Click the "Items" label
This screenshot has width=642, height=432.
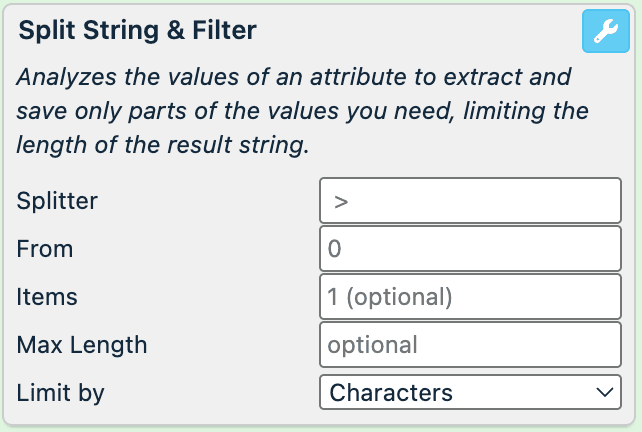tap(47, 297)
